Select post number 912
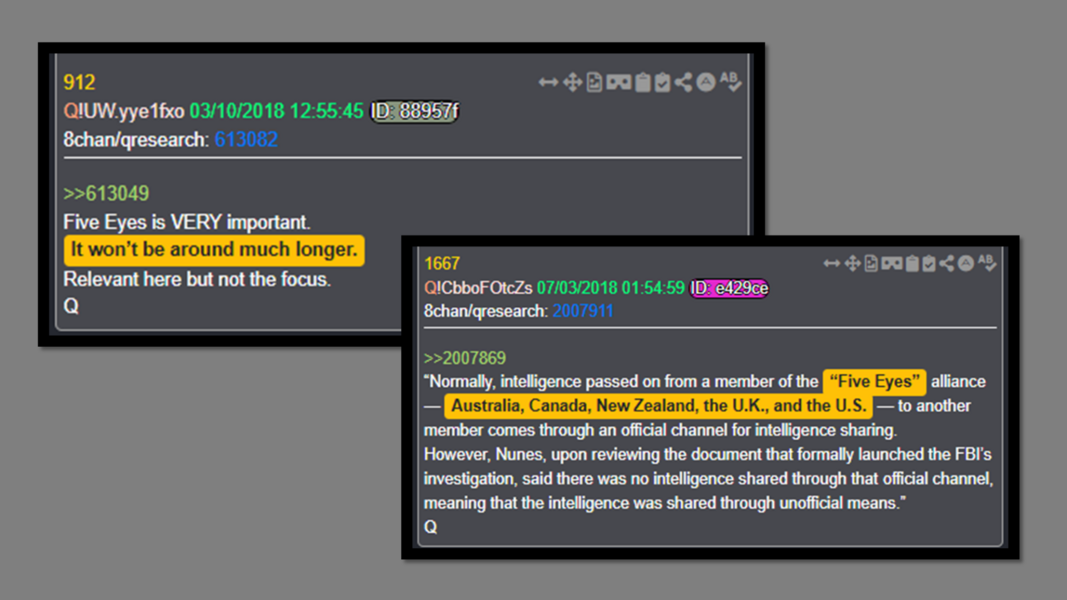 point(80,82)
